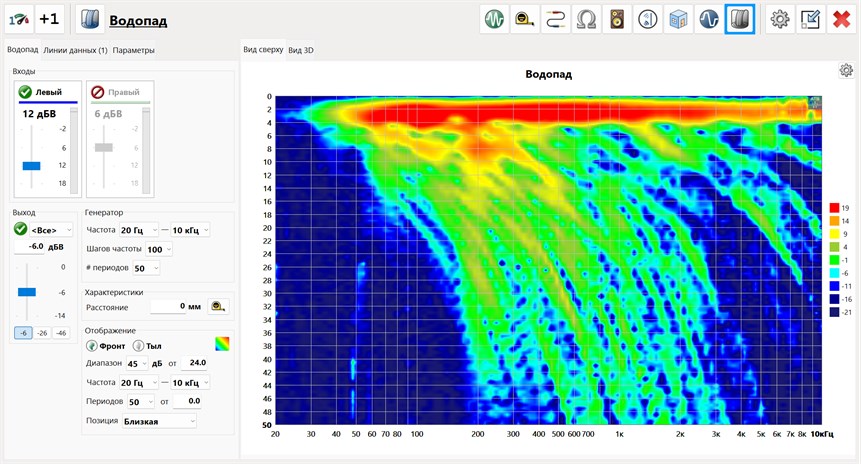
Task: Switch to the Линии данных (1) tab
Action: [x=75, y=50]
